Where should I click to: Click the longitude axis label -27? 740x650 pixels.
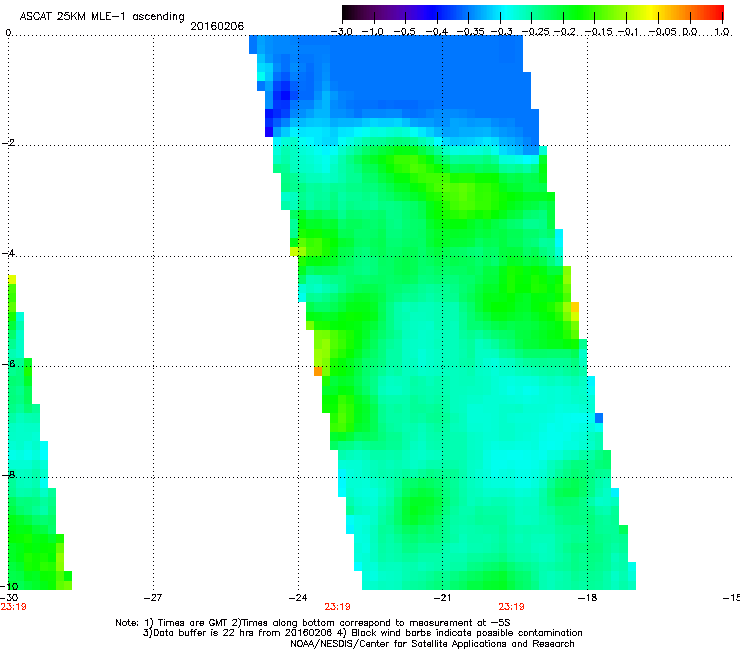coord(153,597)
